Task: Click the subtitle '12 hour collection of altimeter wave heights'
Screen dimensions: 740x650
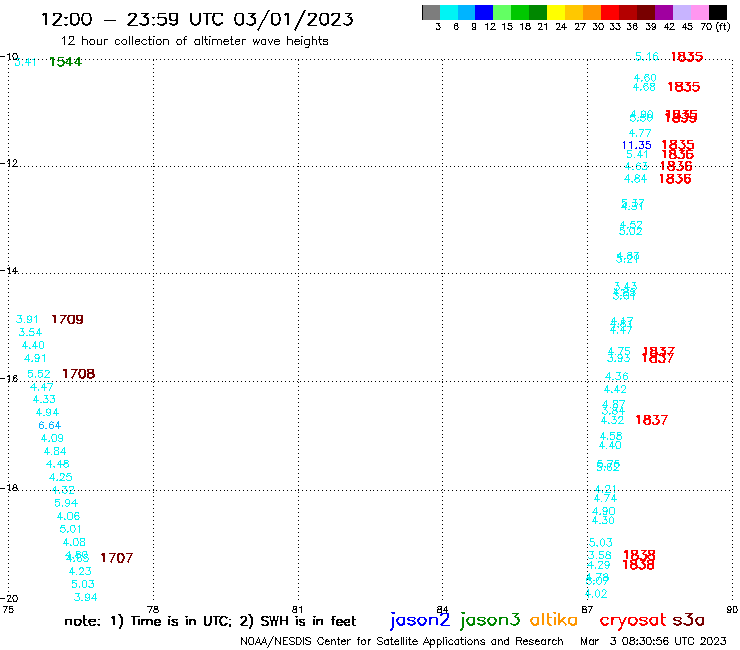Action: pyautogui.click(x=194, y=41)
